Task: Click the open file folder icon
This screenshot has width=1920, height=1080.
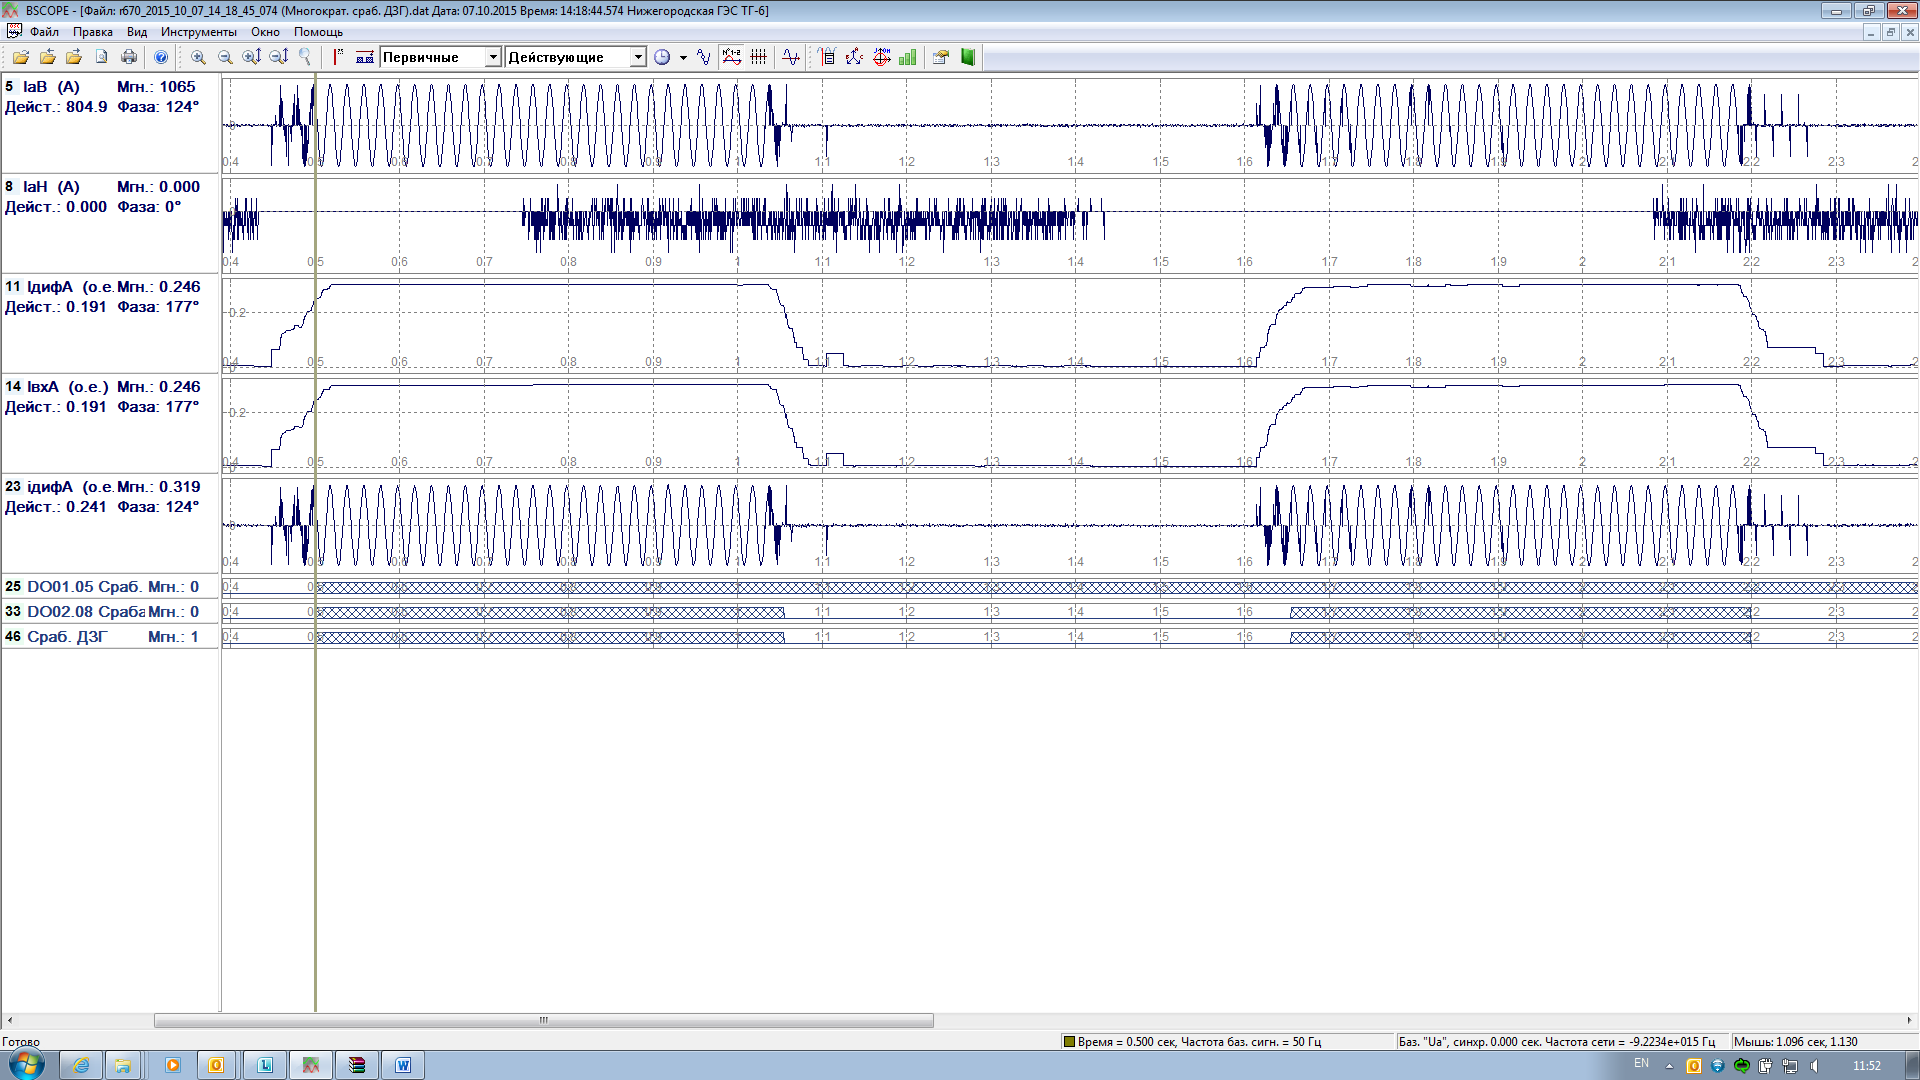Action: (20, 57)
